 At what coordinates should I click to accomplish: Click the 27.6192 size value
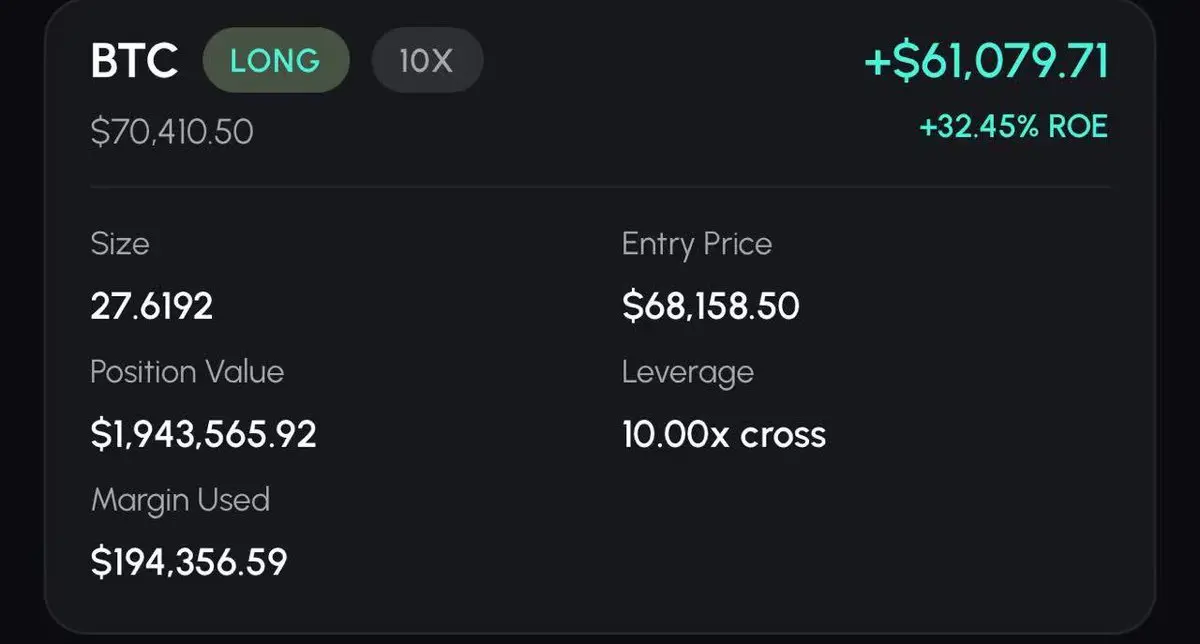(x=151, y=306)
